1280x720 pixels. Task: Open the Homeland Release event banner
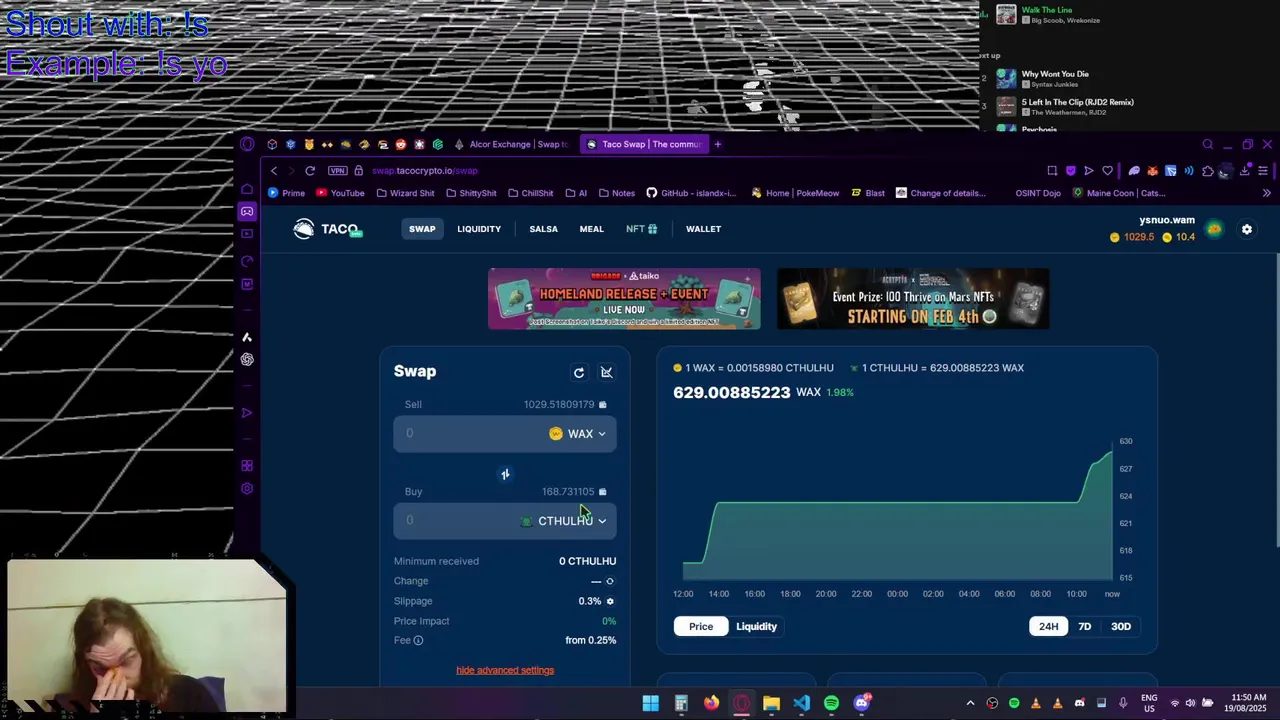(624, 298)
